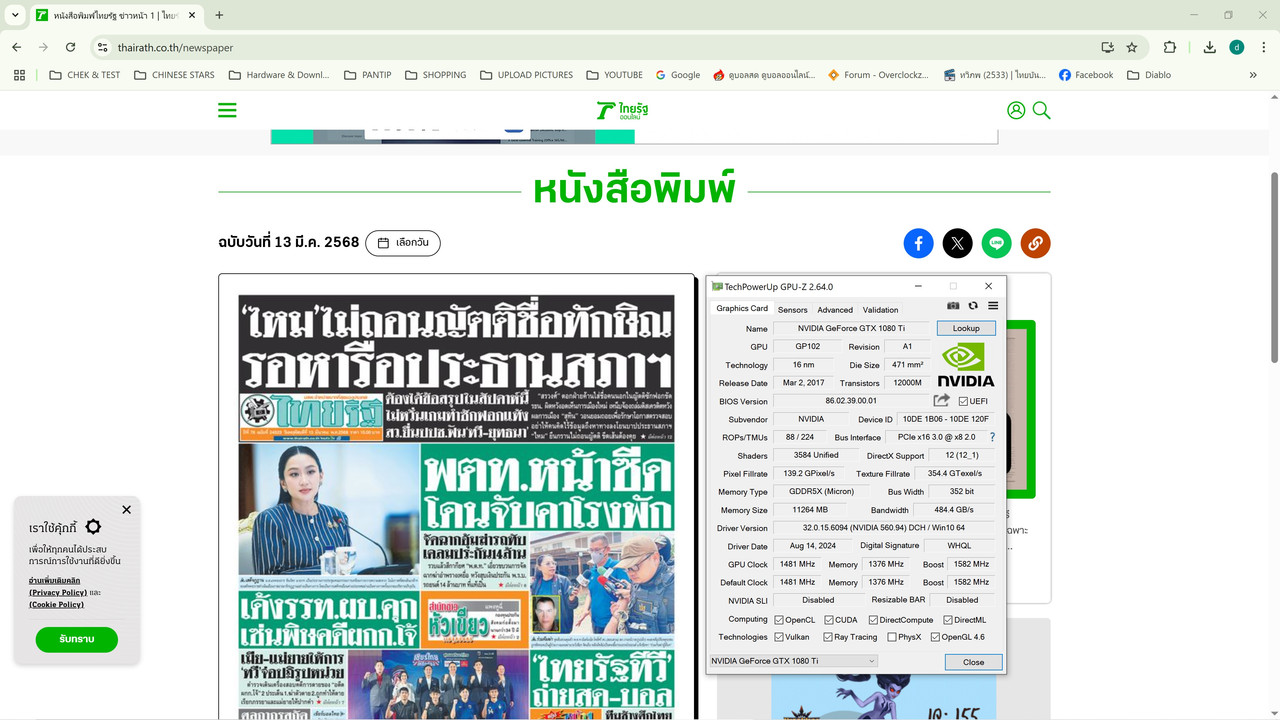Open the CHEK & TEST bookmark folder
Viewport: 1280px width, 720px height.
(85, 75)
